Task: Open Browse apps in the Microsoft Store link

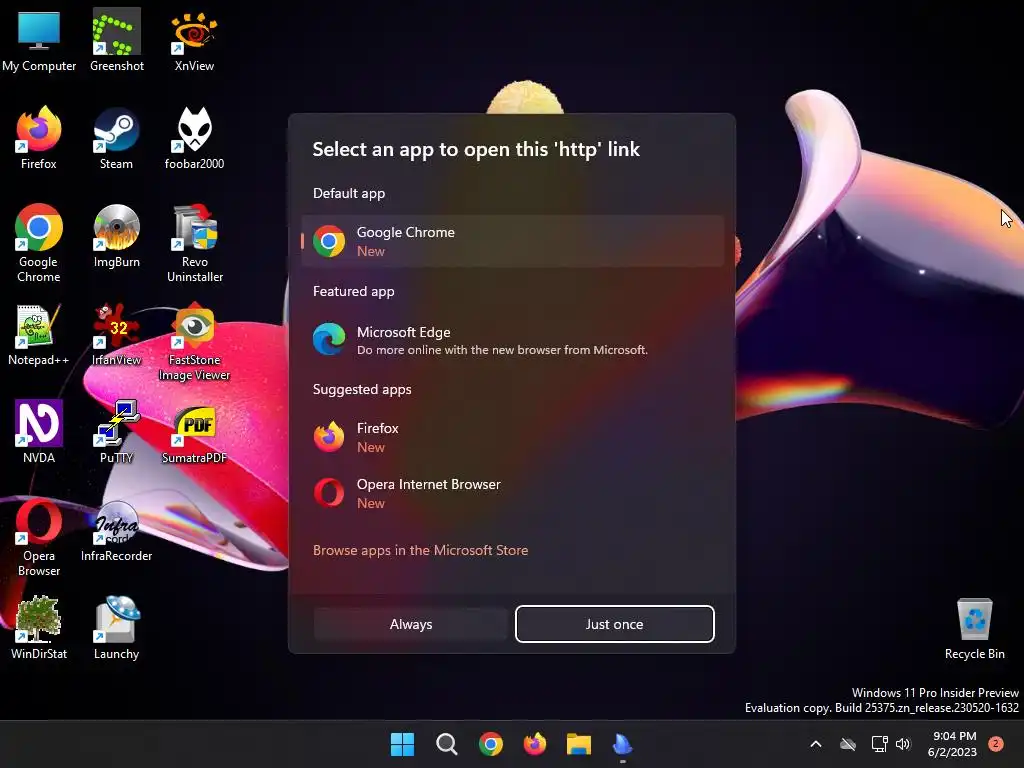Action: 420,550
